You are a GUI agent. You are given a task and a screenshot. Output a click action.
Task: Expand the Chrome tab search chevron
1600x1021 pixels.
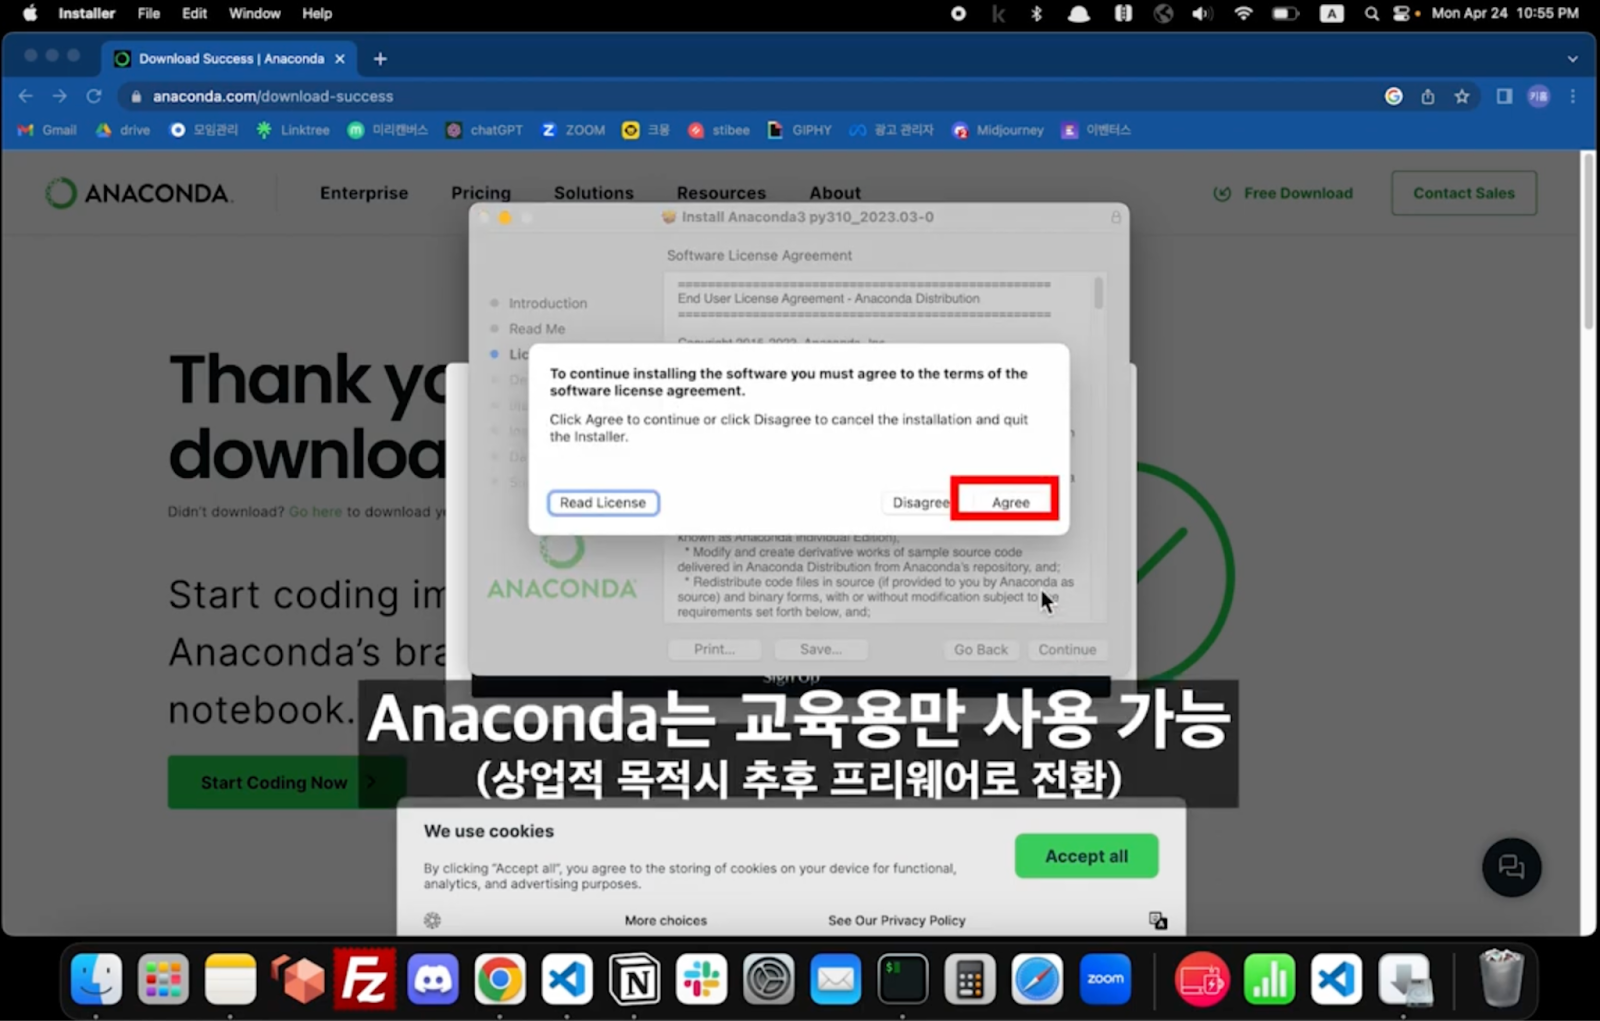pyautogui.click(x=1573, y=59)
